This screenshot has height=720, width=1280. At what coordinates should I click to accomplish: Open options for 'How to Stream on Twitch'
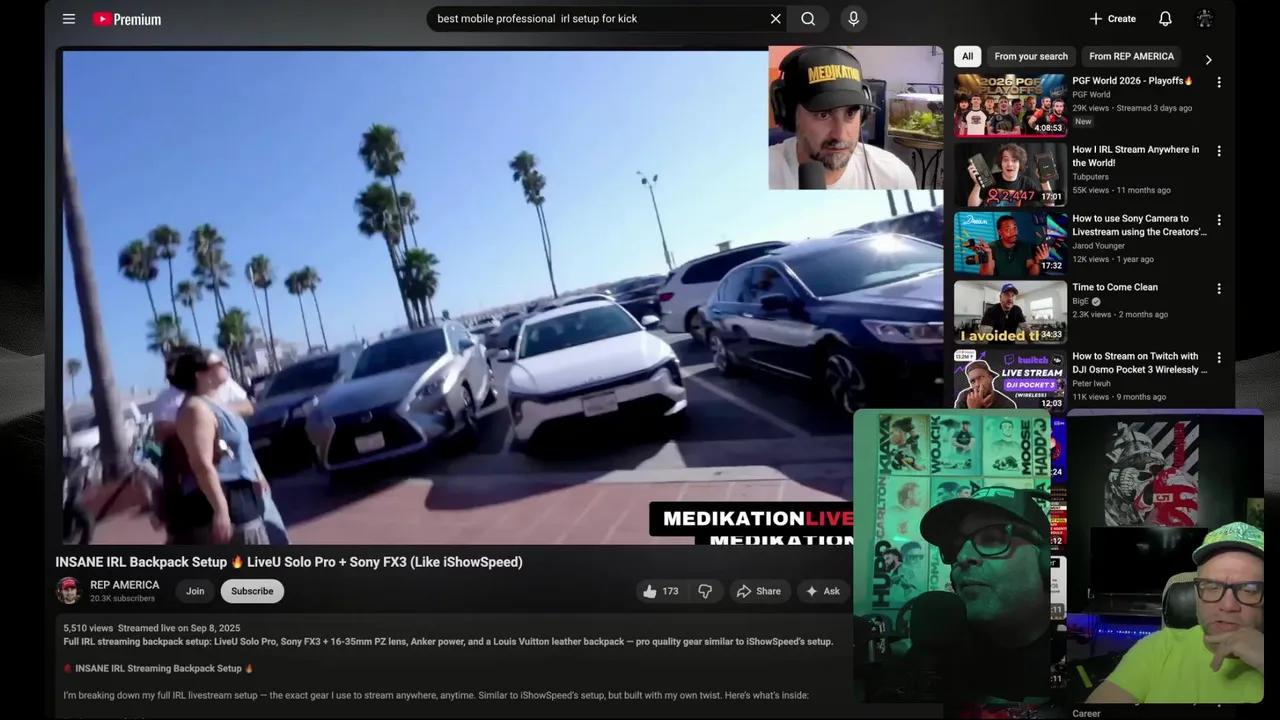click(1218, 358)
